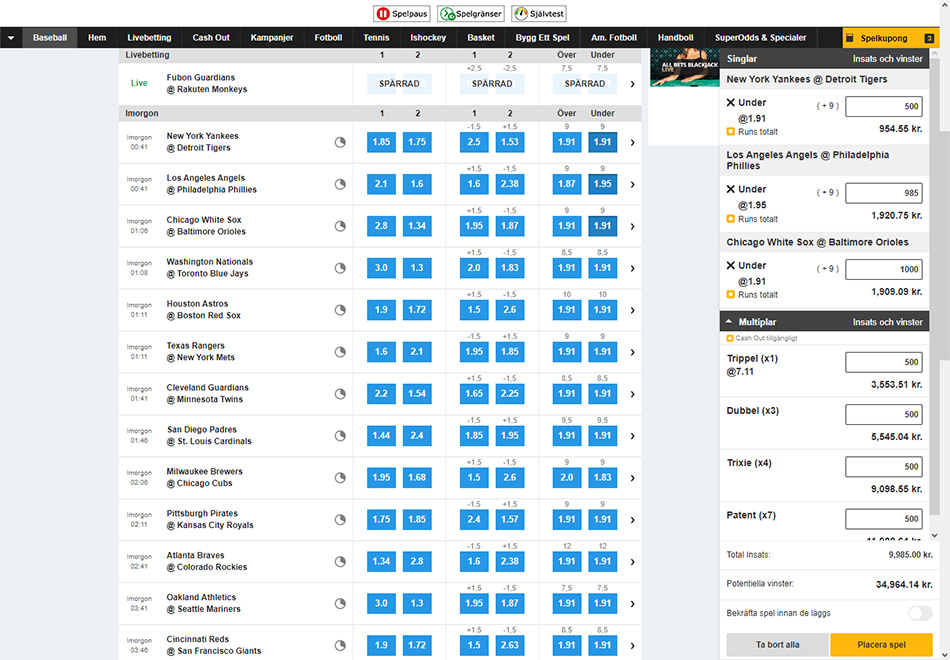Image resolution: width=950 pixels, height=660 pixels.
Task: Open sports dropdown arrow left of Baseball
Action: [x=11, y=38]
